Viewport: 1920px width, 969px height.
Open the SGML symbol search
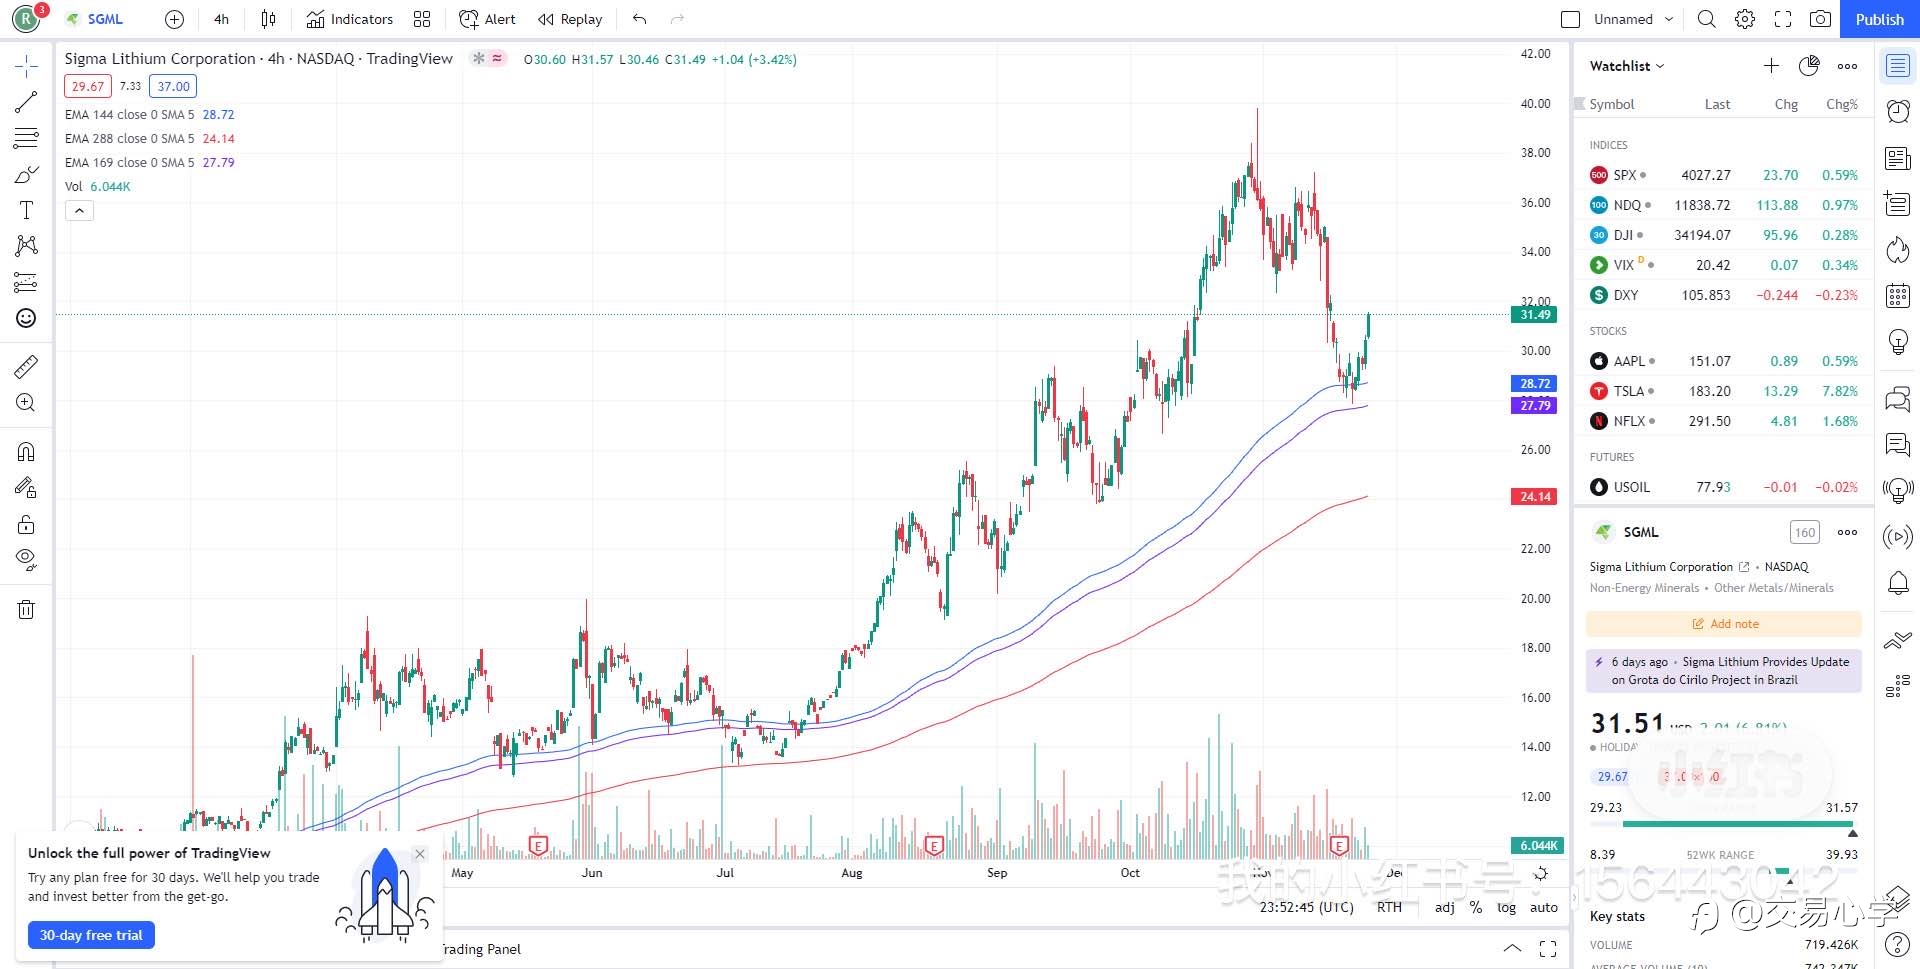point(95,19)
